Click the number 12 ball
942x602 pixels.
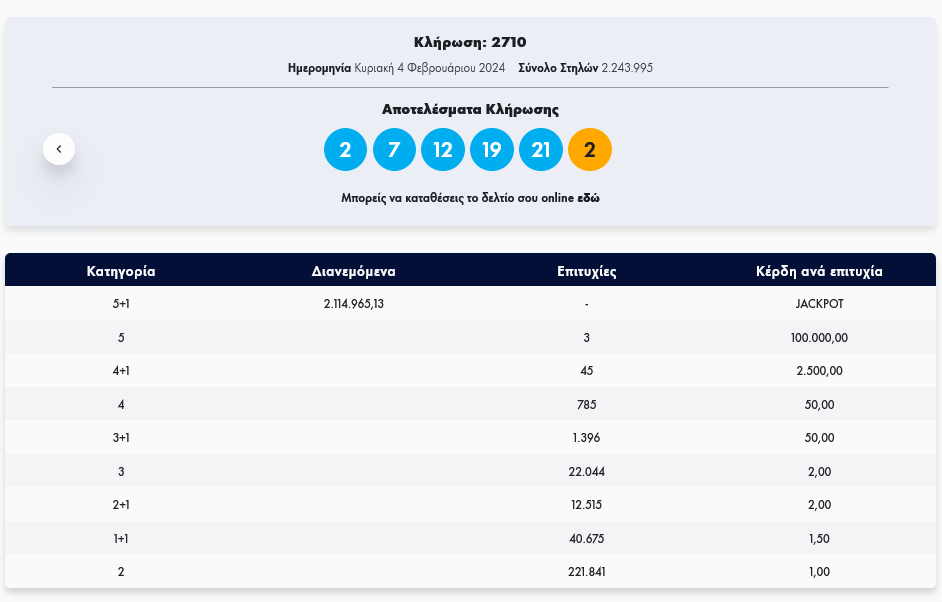point(443,150)
